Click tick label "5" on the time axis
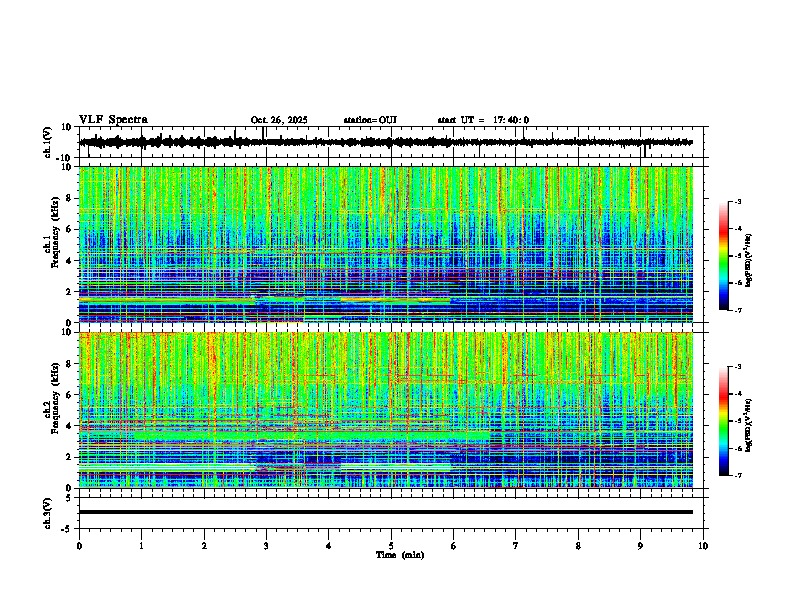This screenshot has width=792, height=612. click(391, 546)
